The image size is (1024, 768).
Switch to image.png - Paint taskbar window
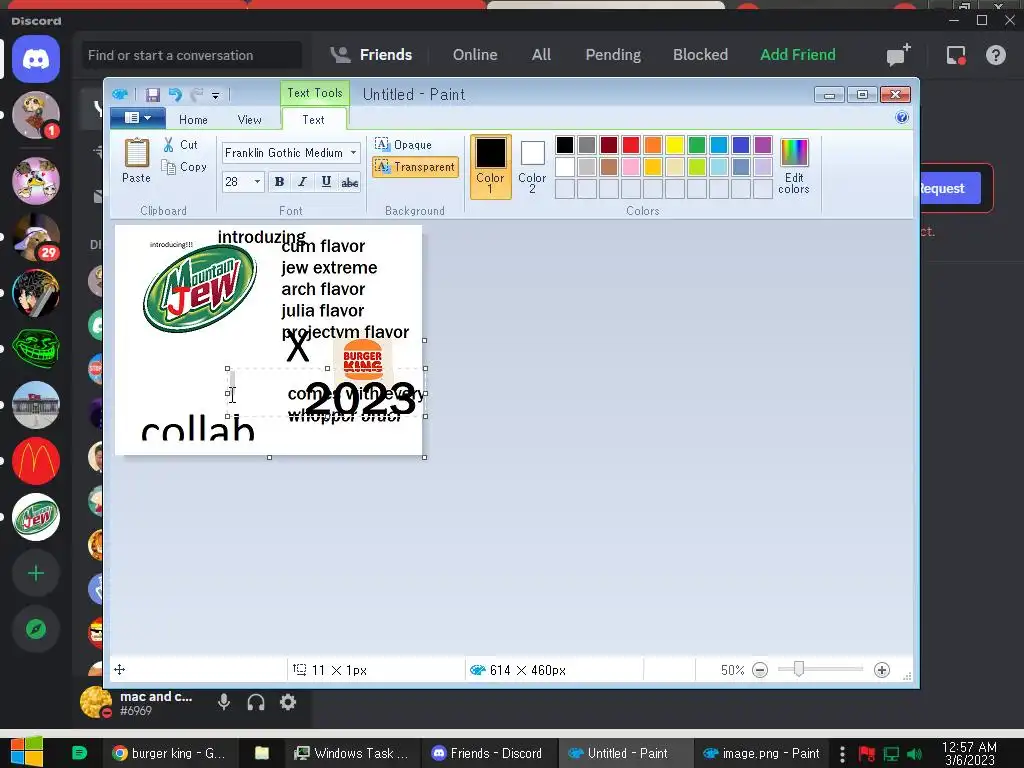tap(761, 754)
